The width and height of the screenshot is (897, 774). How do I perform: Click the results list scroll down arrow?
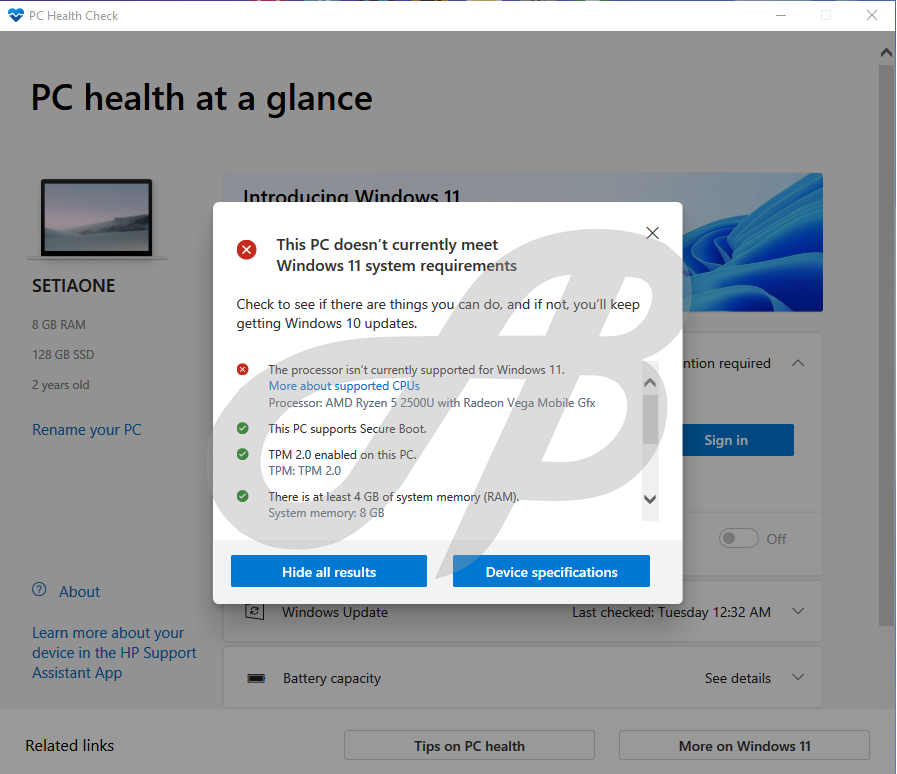[650, 499]
